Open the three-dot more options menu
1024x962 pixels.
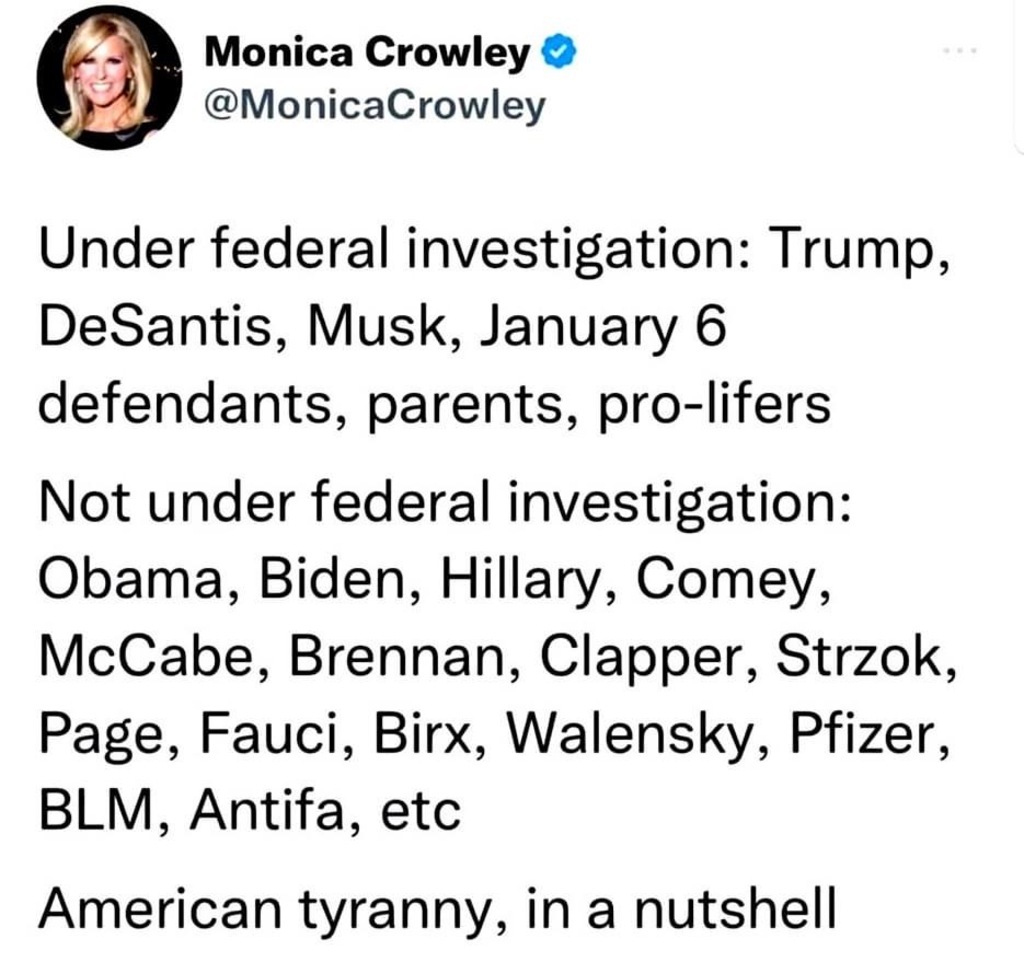tap(961, 50)
